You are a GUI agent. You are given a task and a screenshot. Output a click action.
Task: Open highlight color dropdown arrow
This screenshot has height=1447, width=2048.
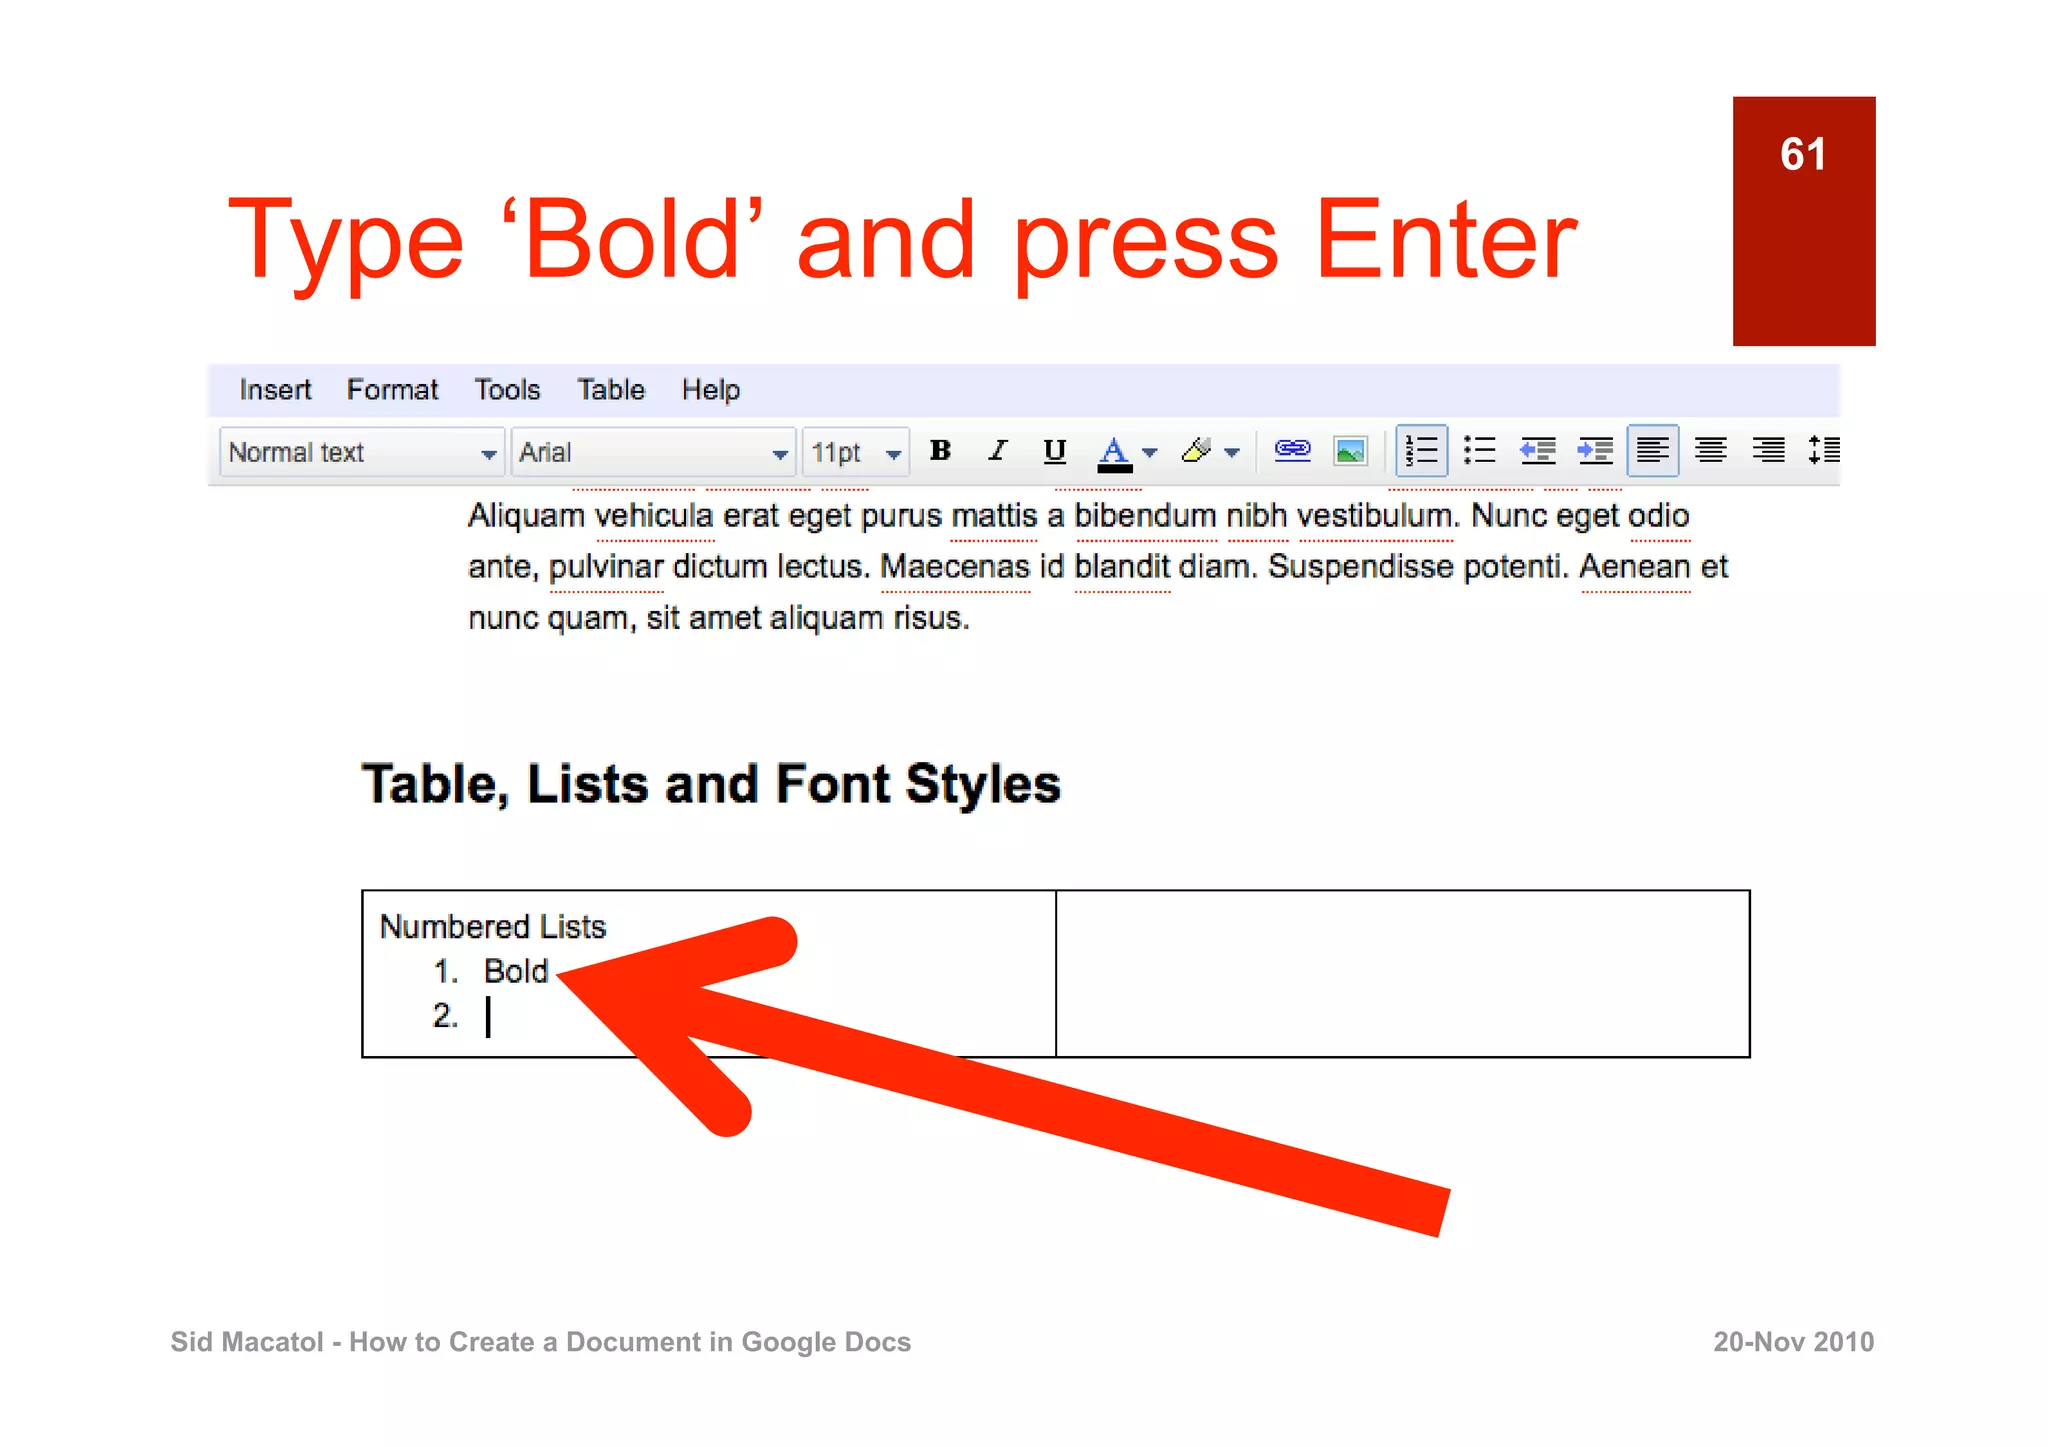click(1232, 453)
